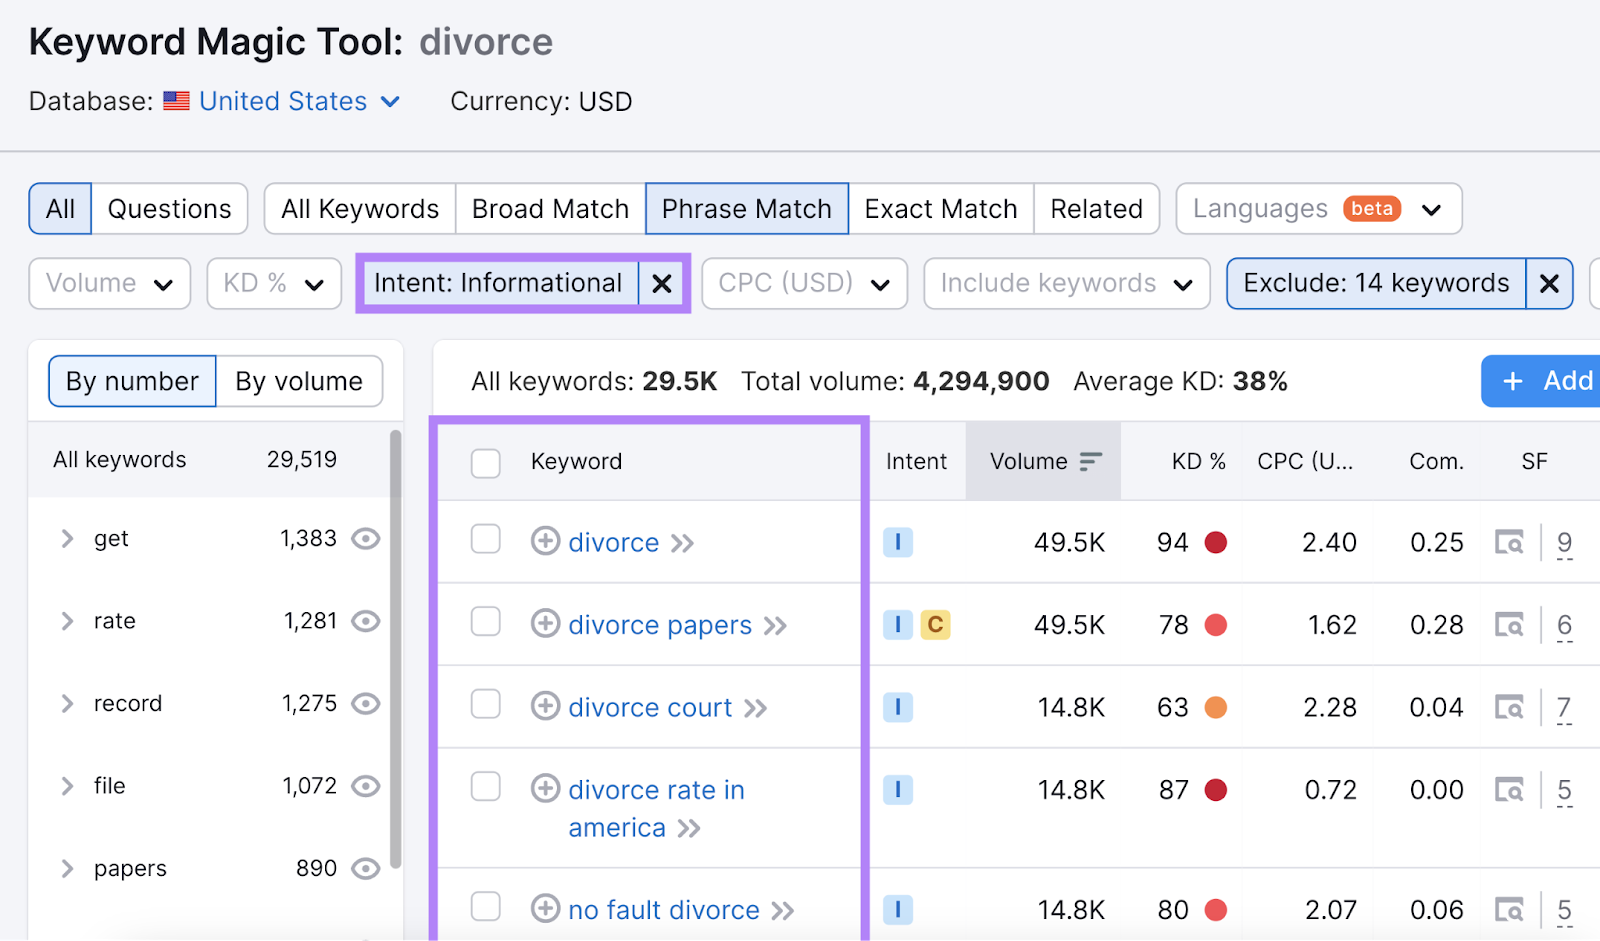The width and height of the screenshot is (1600, 941).
Task: Open the United States database dropdown
Action: [x=300, y=101]
